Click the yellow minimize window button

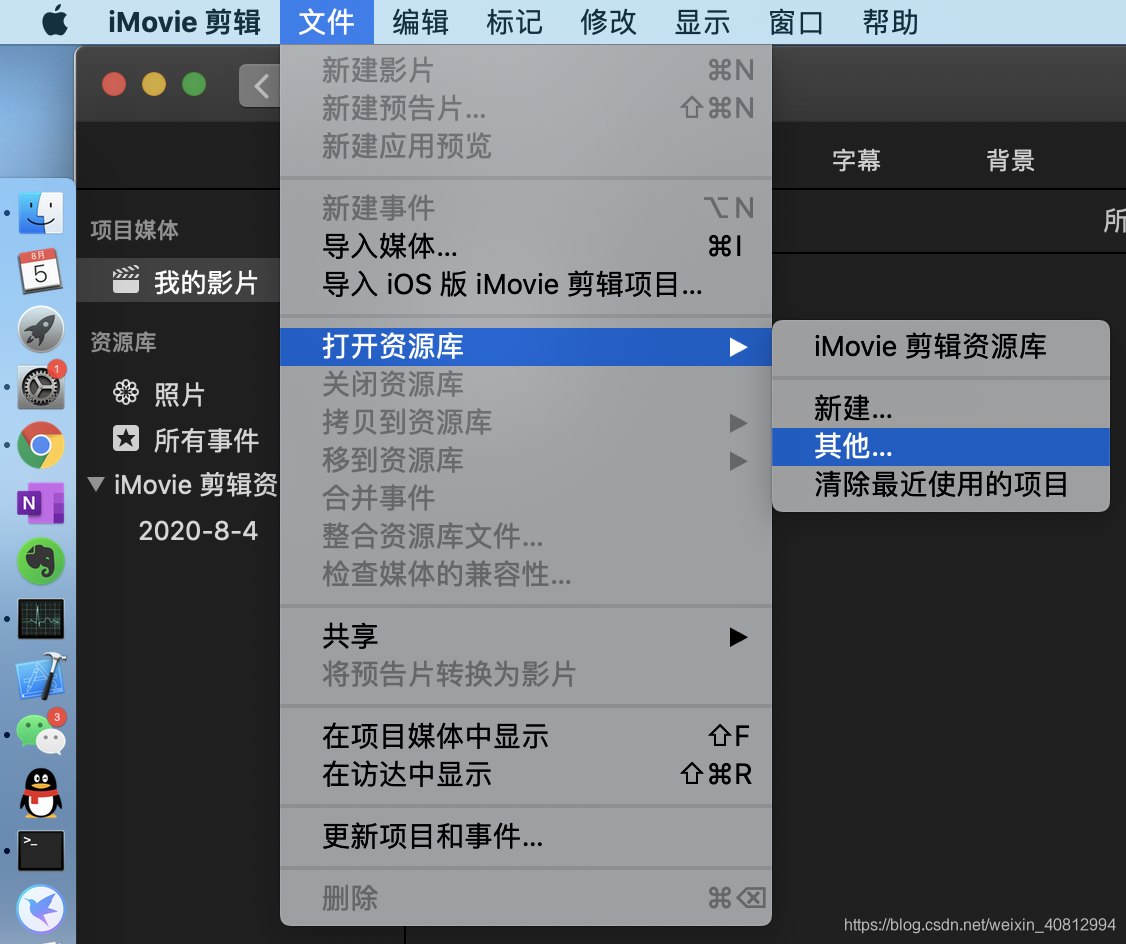(154, 84)
